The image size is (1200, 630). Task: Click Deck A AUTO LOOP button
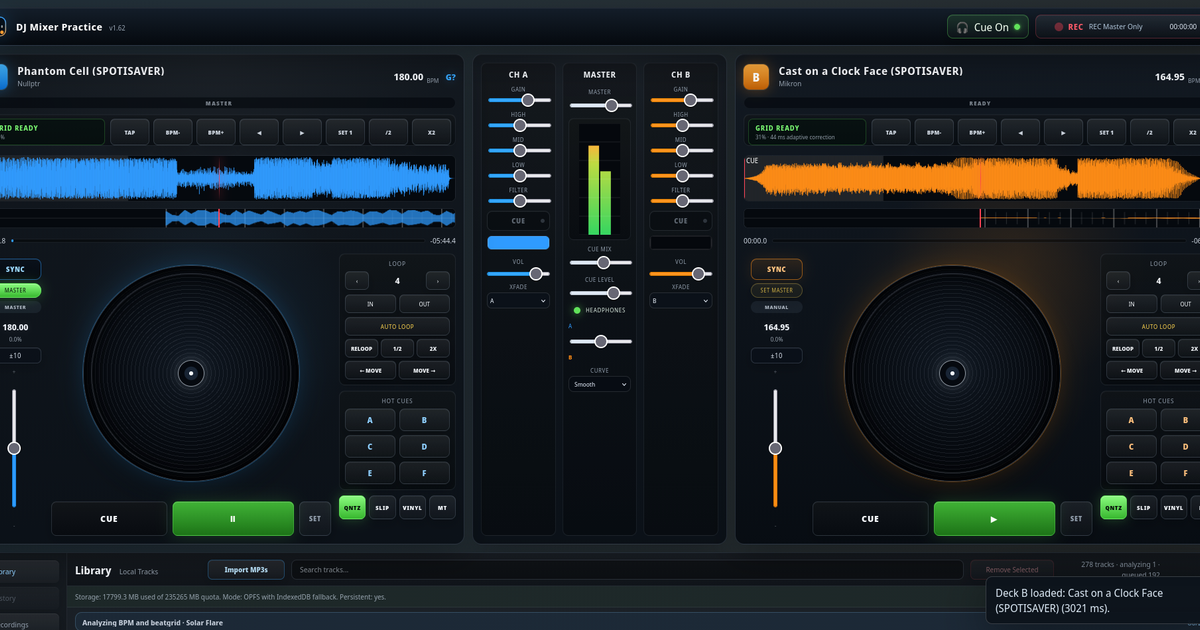pyautogui.click(x=397, y=326)
